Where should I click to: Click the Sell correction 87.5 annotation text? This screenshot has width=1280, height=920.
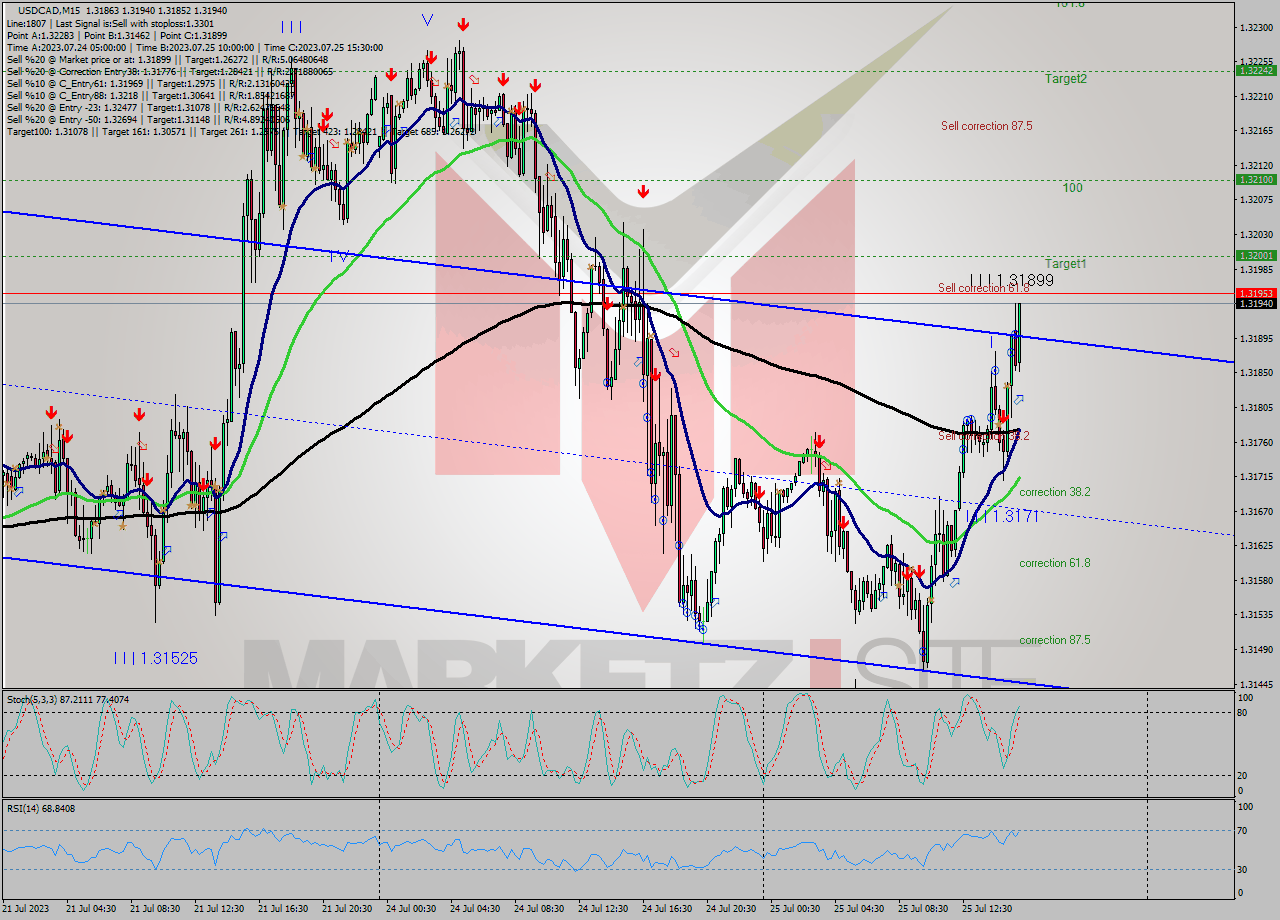pos(985,126)
